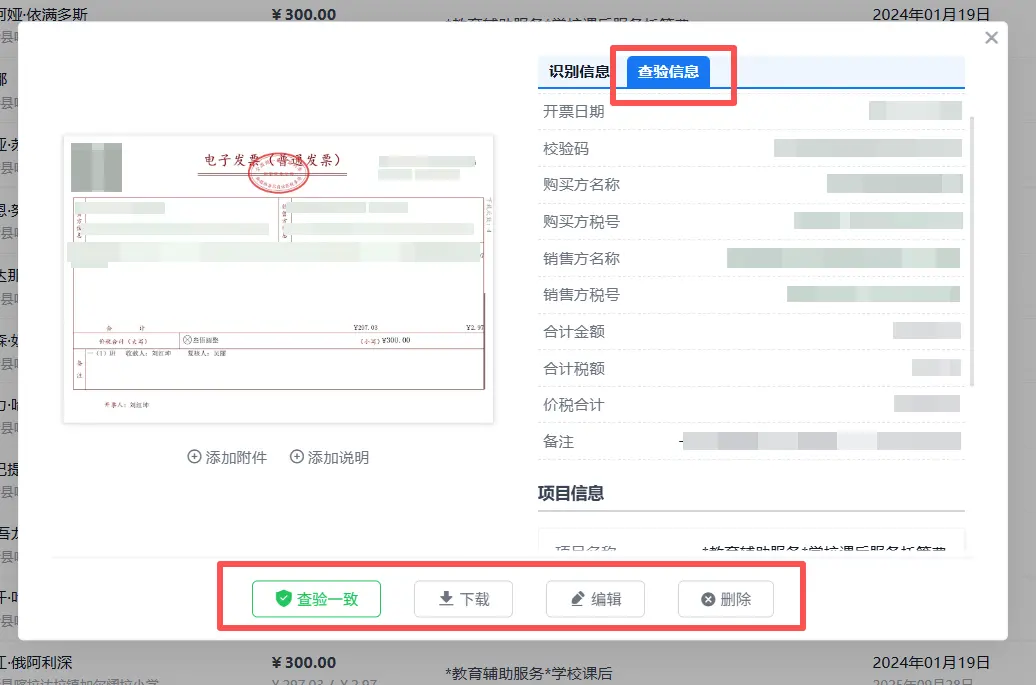The height and width of the screenshot is (685, 1036).
Task: Click the info panel vertical scrollbar
Action: point(971,250)
